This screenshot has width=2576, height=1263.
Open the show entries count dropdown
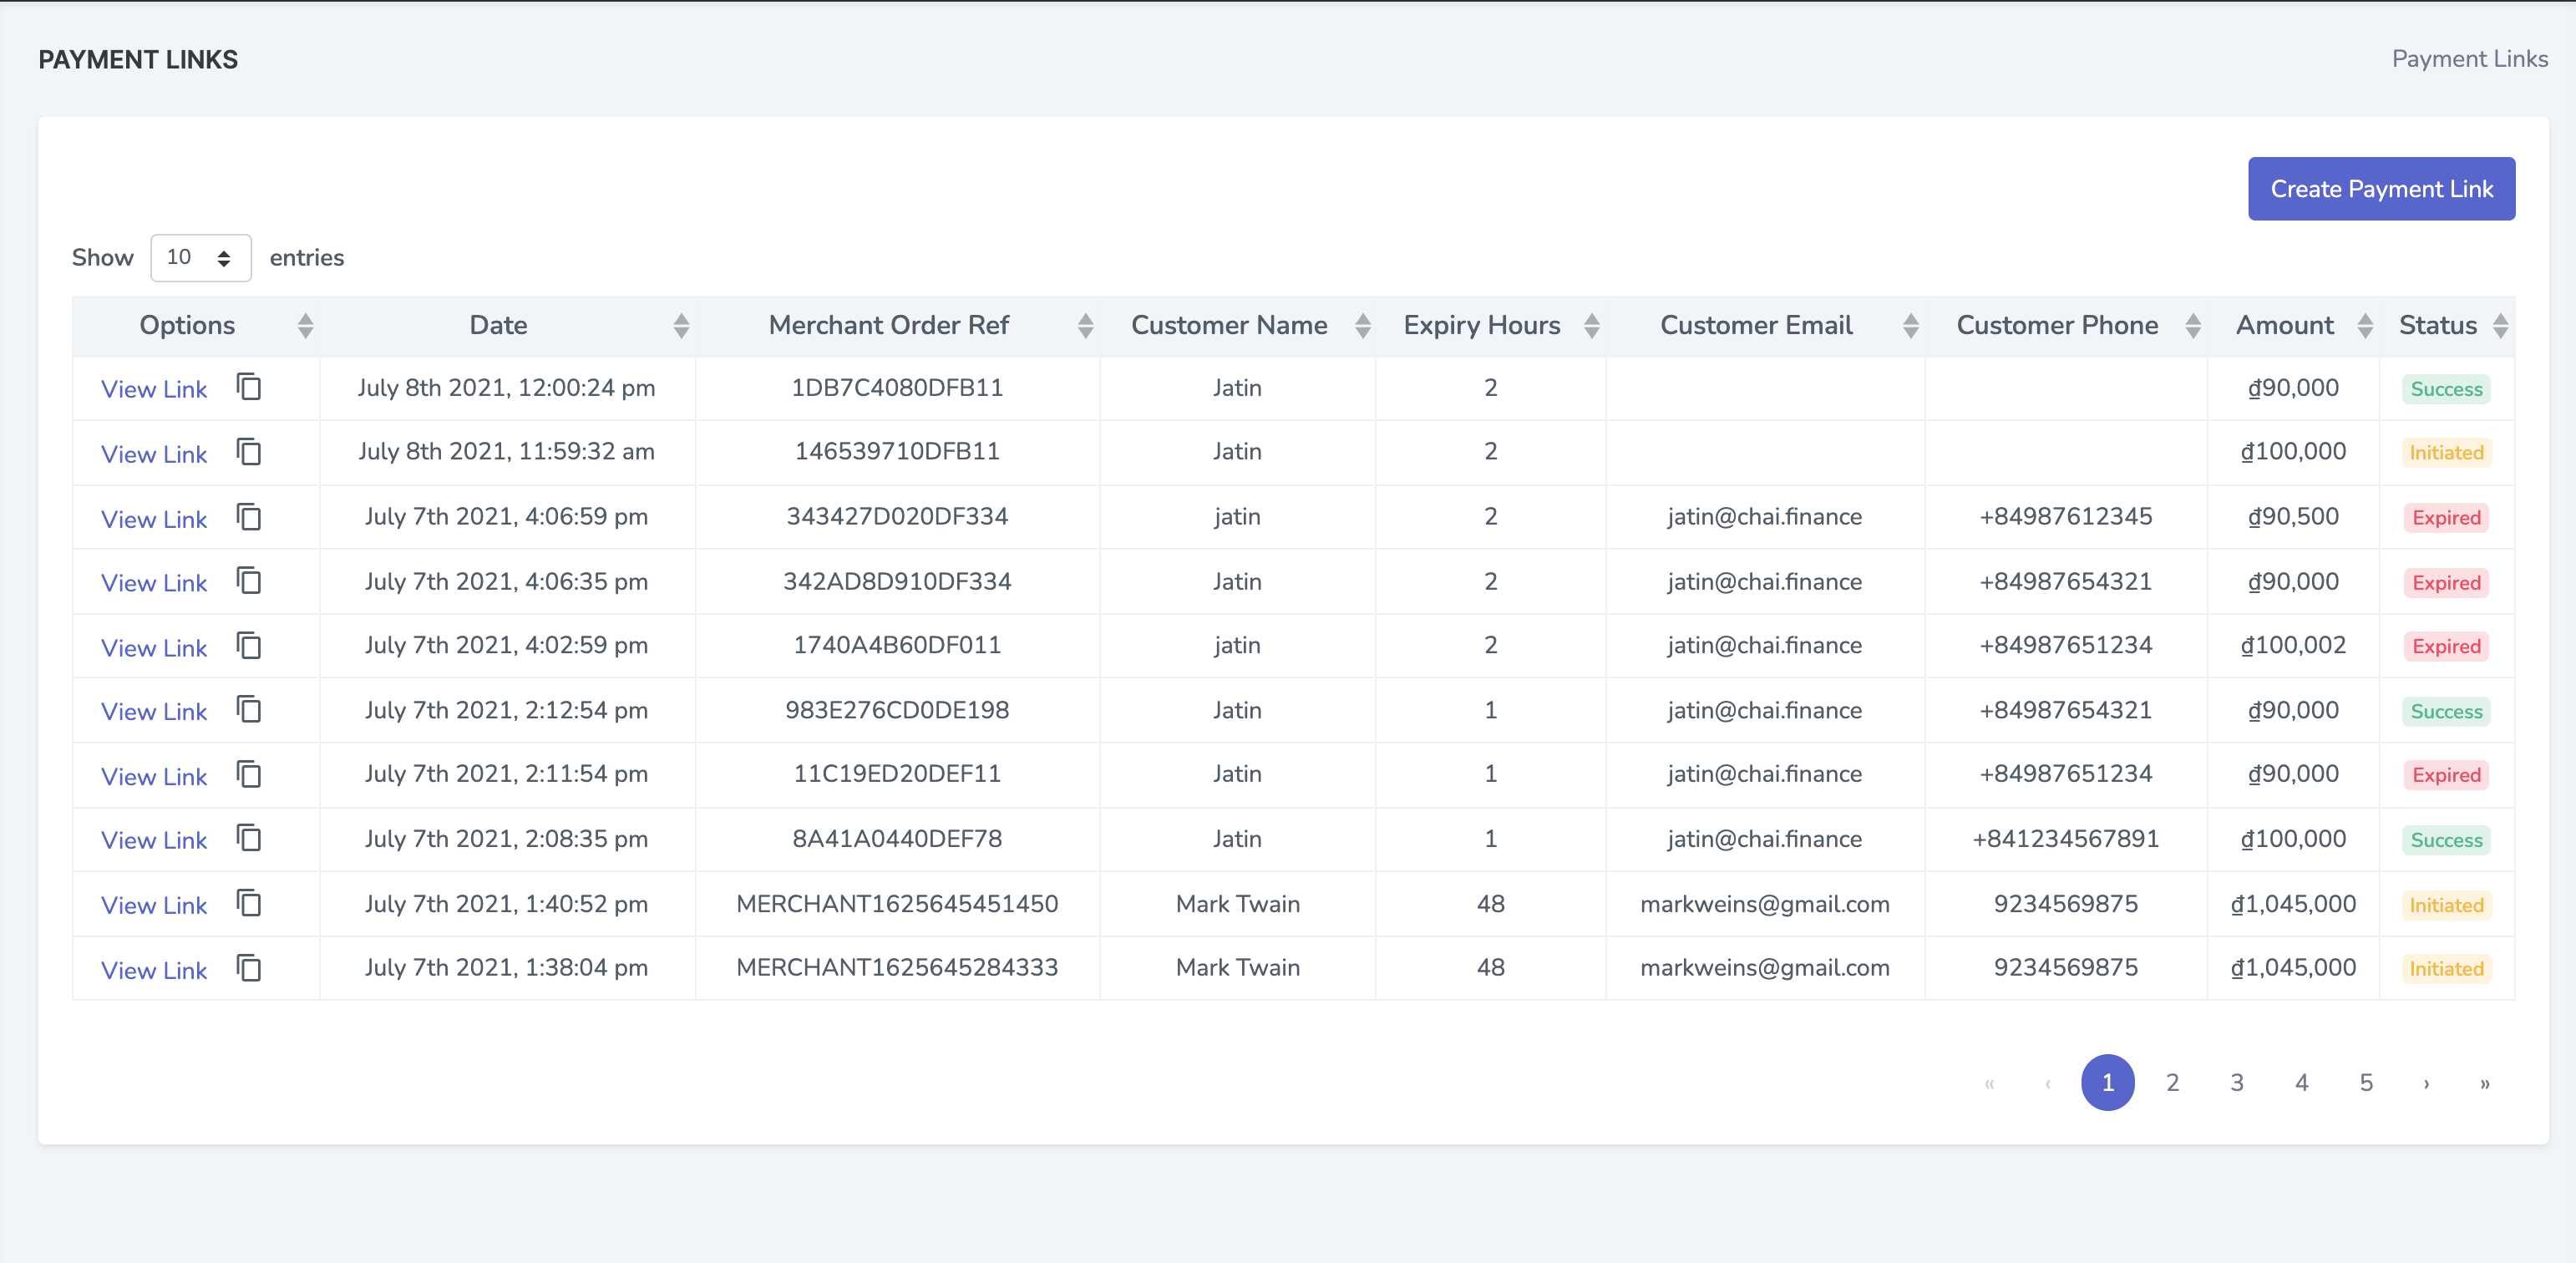(x=200, y=258)
